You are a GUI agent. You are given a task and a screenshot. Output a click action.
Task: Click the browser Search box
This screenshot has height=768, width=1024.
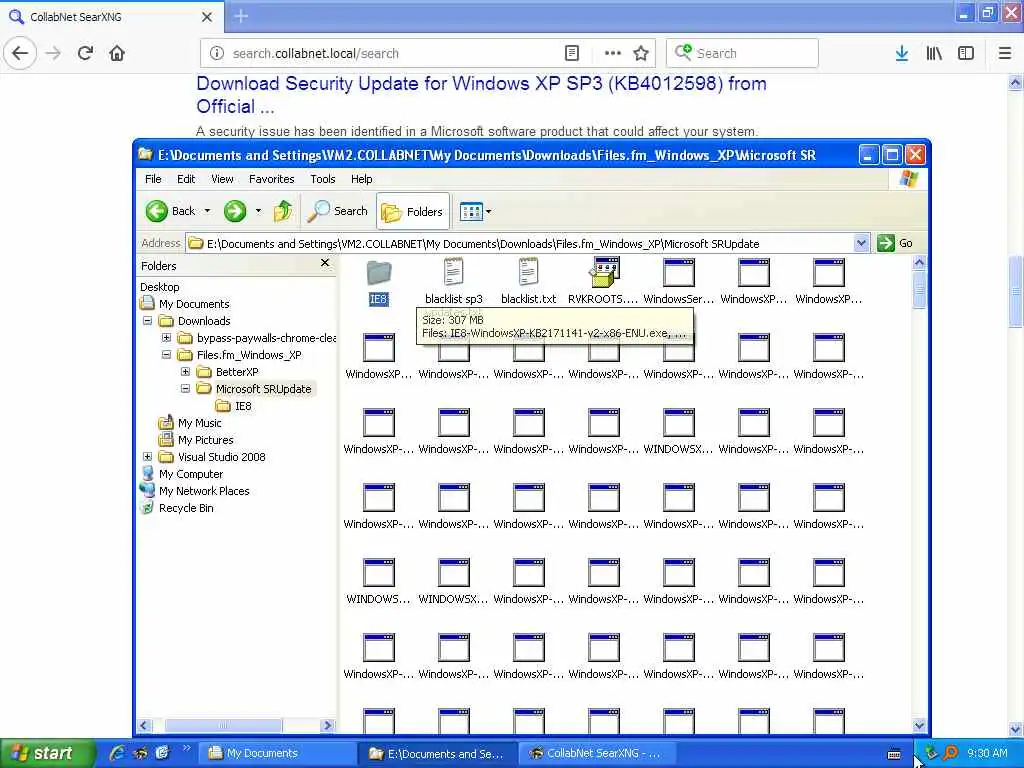pyautogui.click(x=742, y=53)
